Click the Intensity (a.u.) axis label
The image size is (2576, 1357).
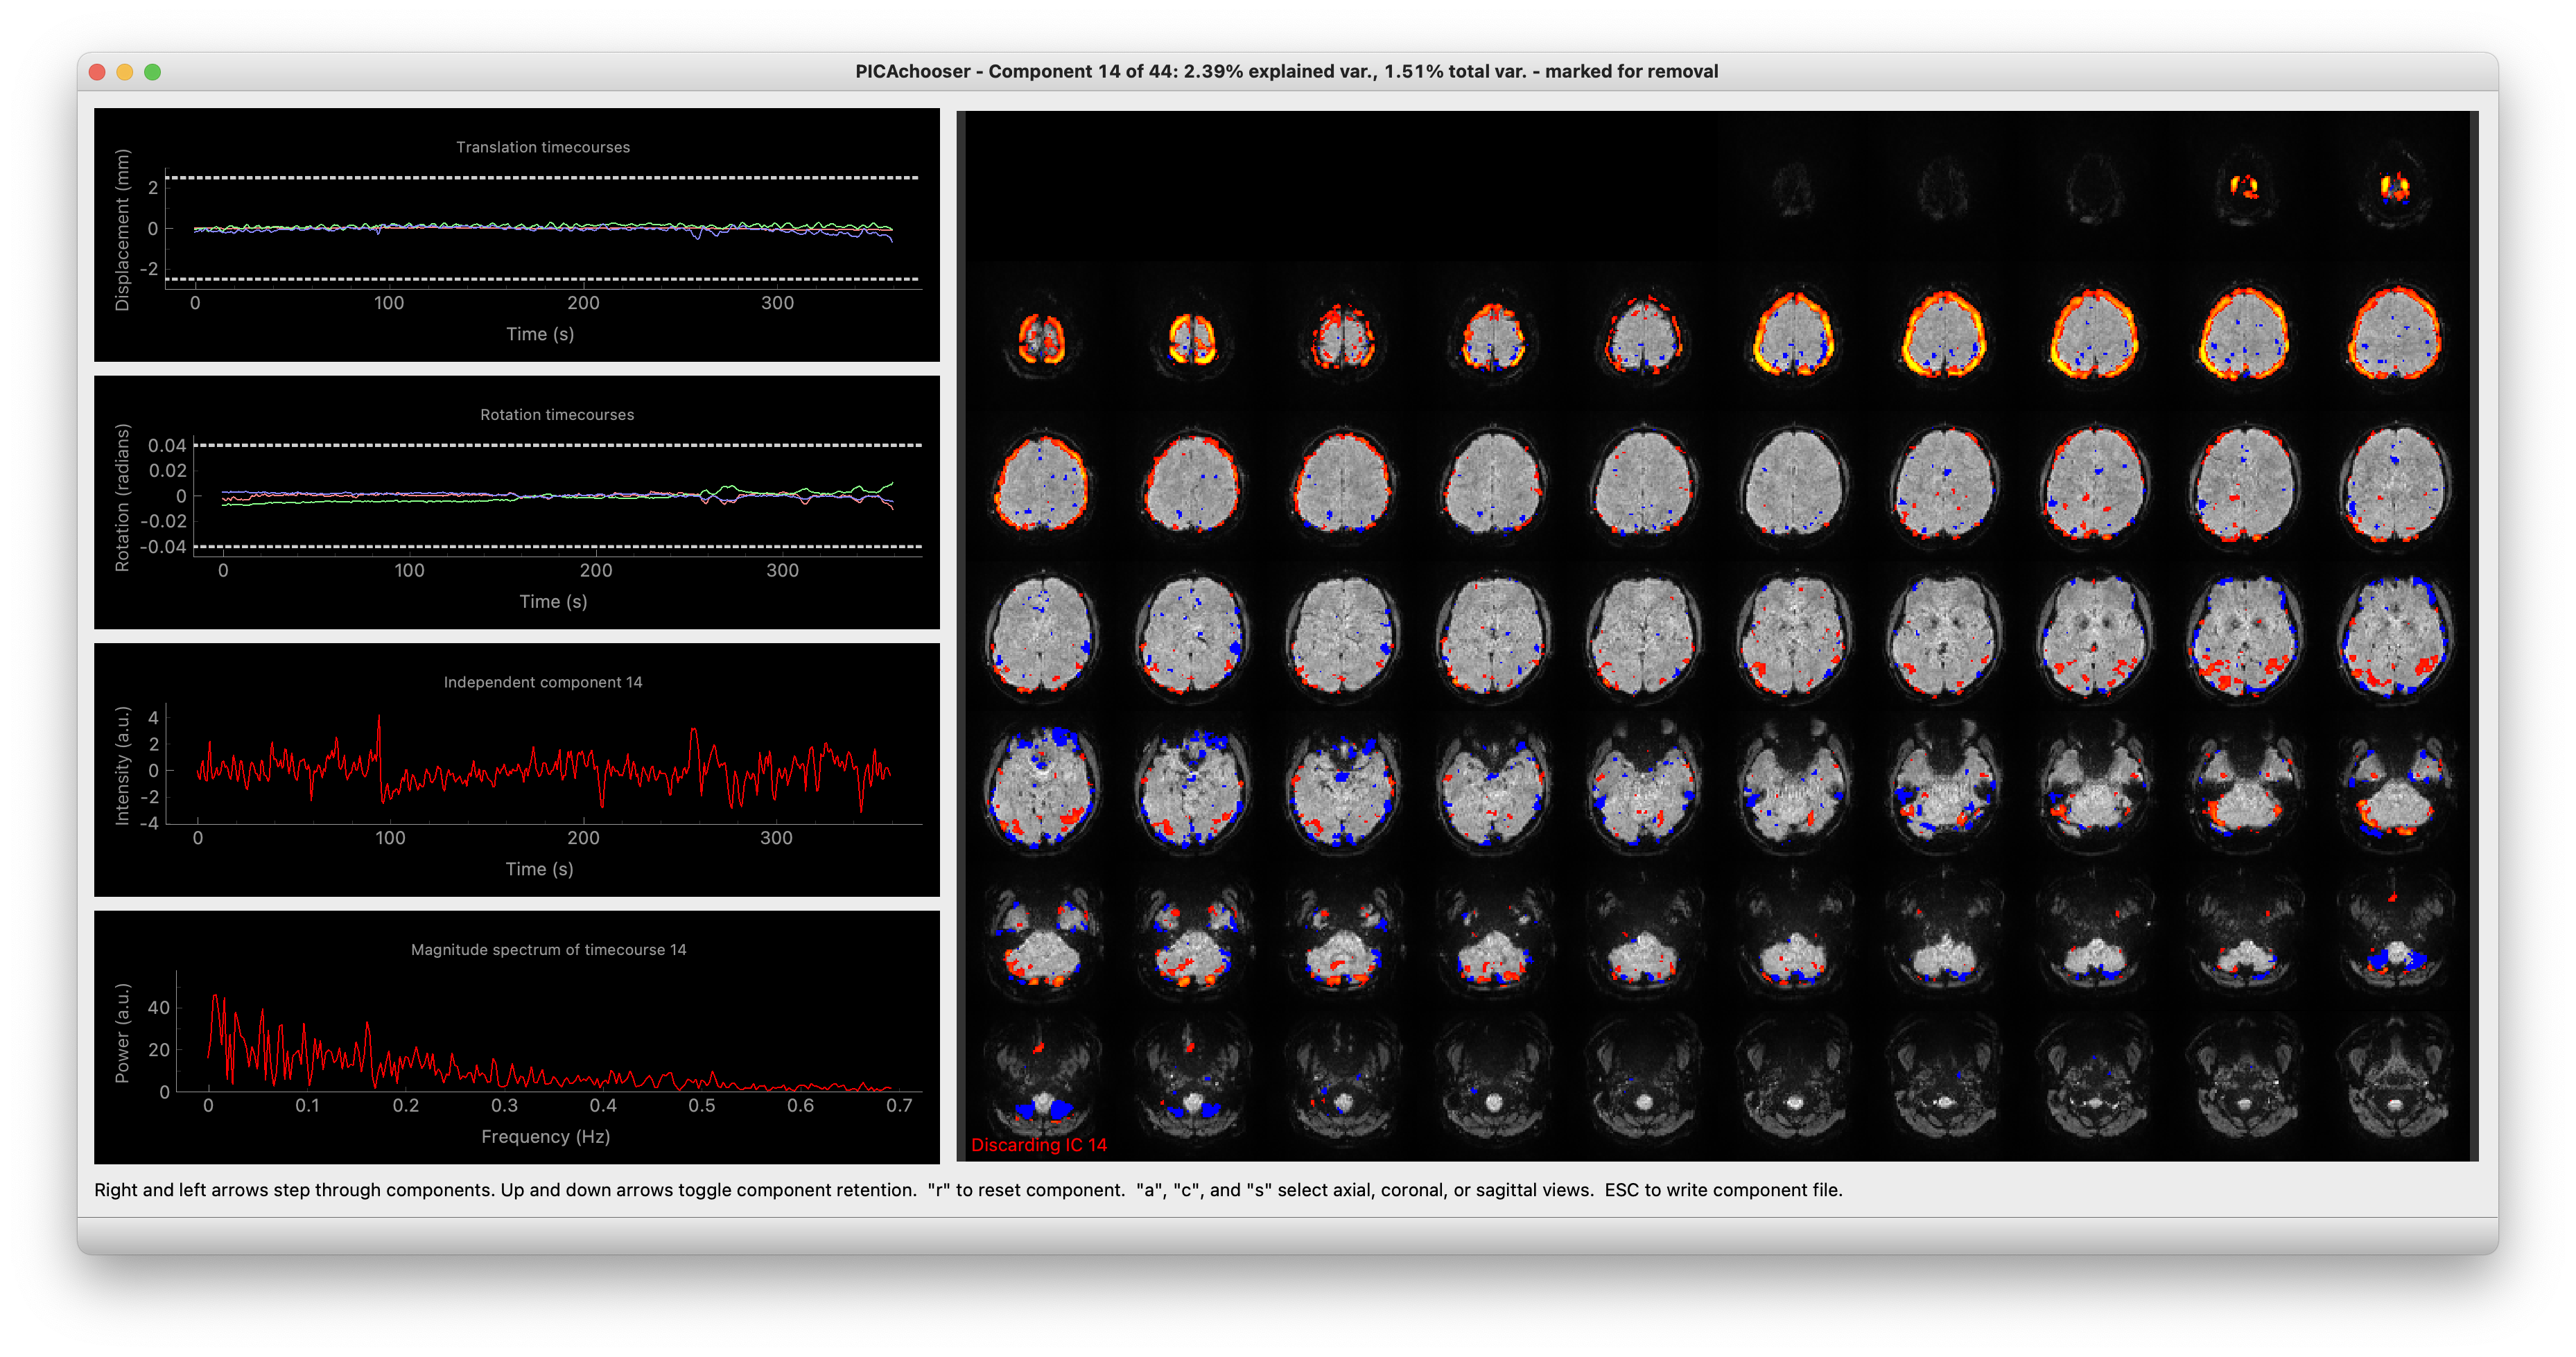coord(122,765)
